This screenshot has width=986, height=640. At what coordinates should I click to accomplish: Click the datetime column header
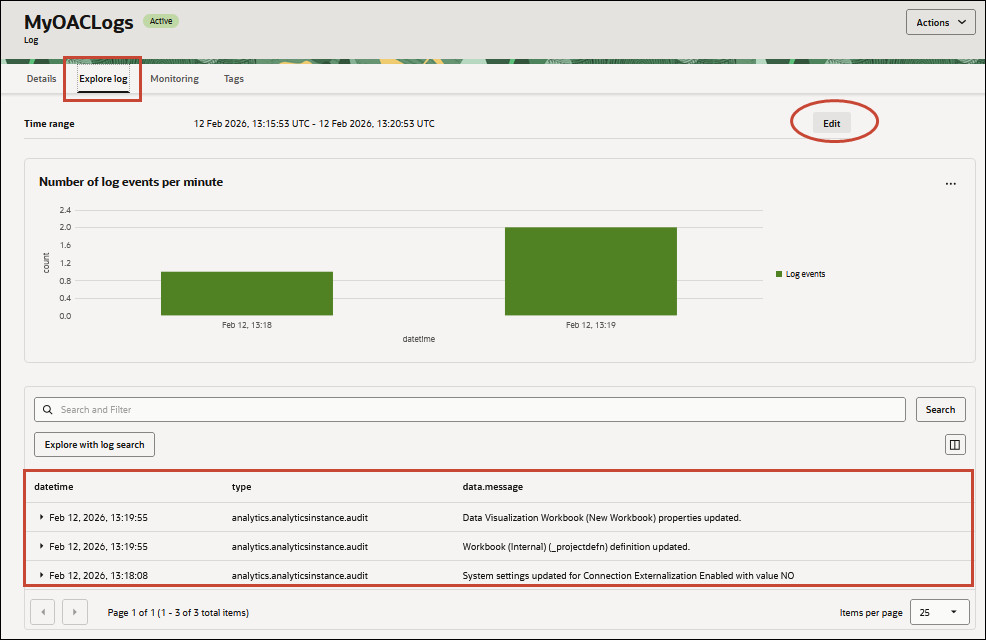(x=55, y=487)
